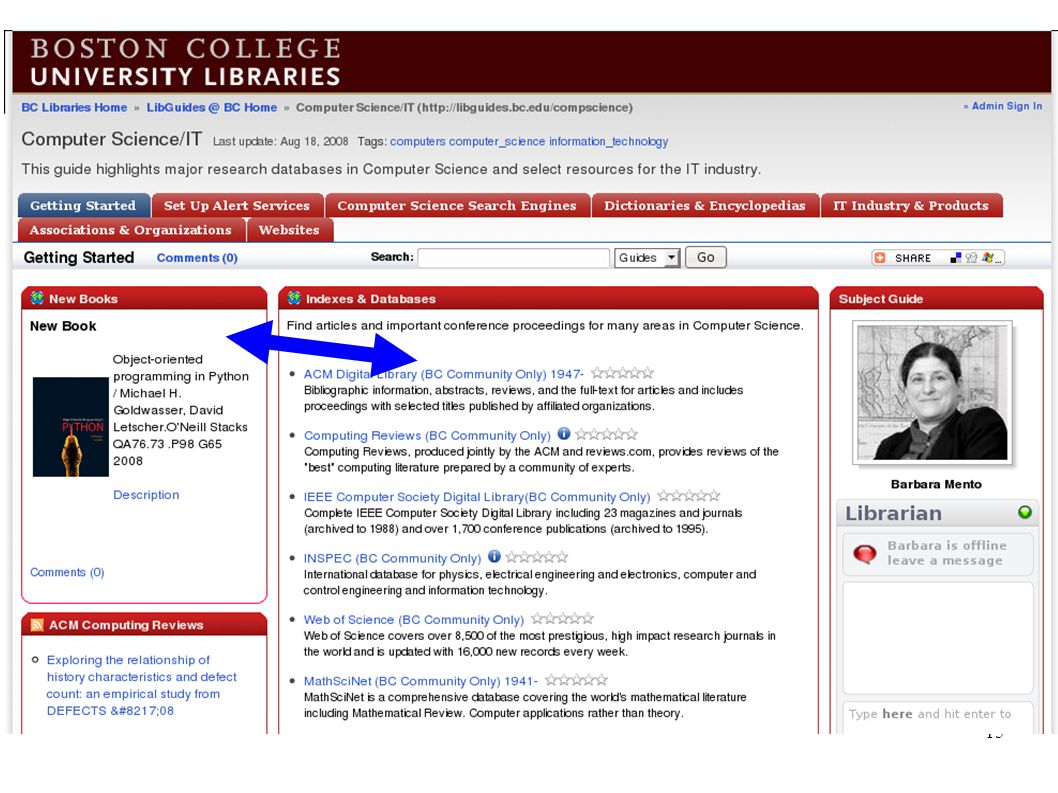Open the Websites tab
The width and height of the screenshot is (1058, 793).
289,230
